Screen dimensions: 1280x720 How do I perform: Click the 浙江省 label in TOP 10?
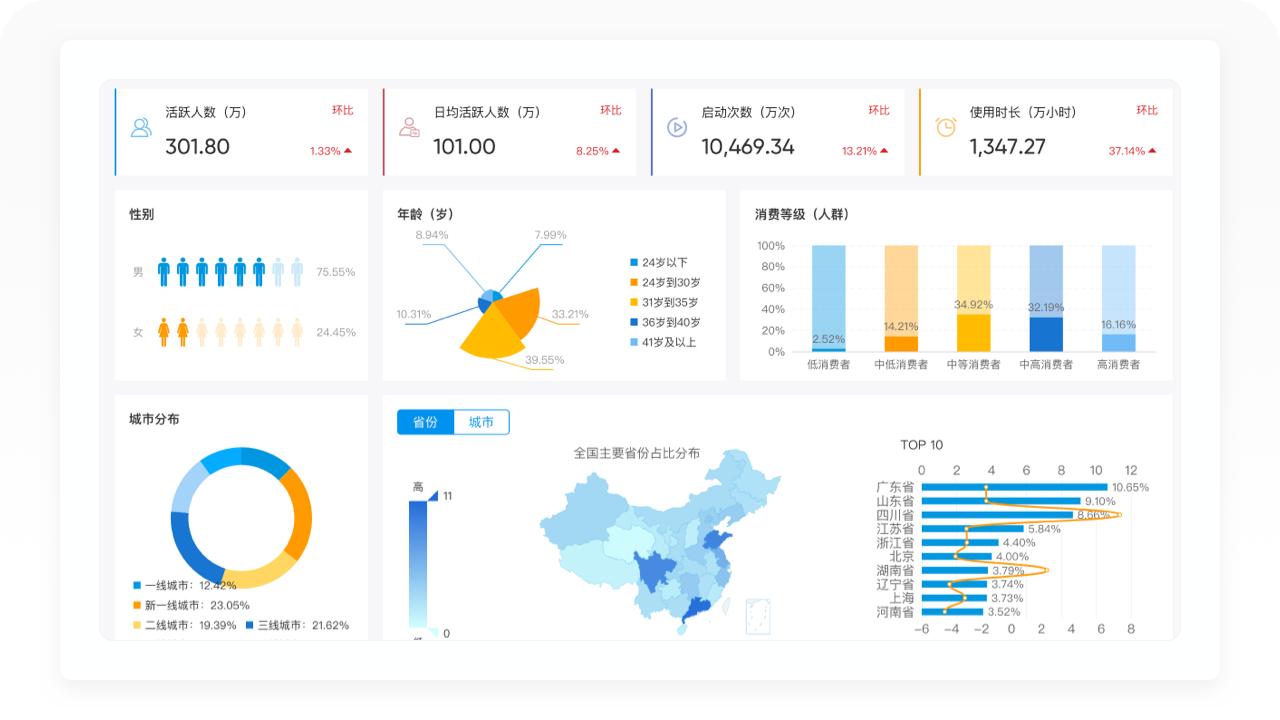tap(895, 543)
